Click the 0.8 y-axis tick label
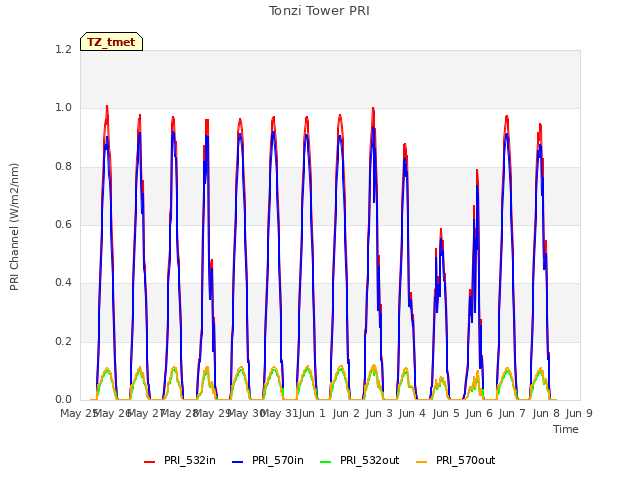This screenshot has width=640, height=480. click(x=63, y=167)
